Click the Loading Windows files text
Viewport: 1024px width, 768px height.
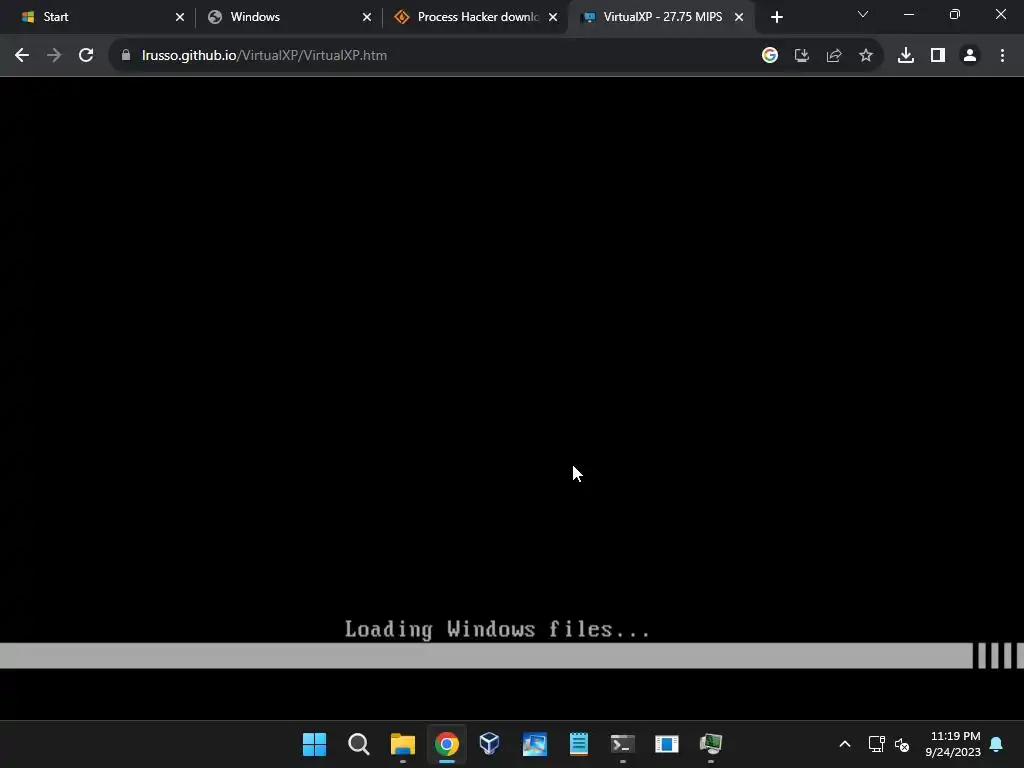pos(498,629)
